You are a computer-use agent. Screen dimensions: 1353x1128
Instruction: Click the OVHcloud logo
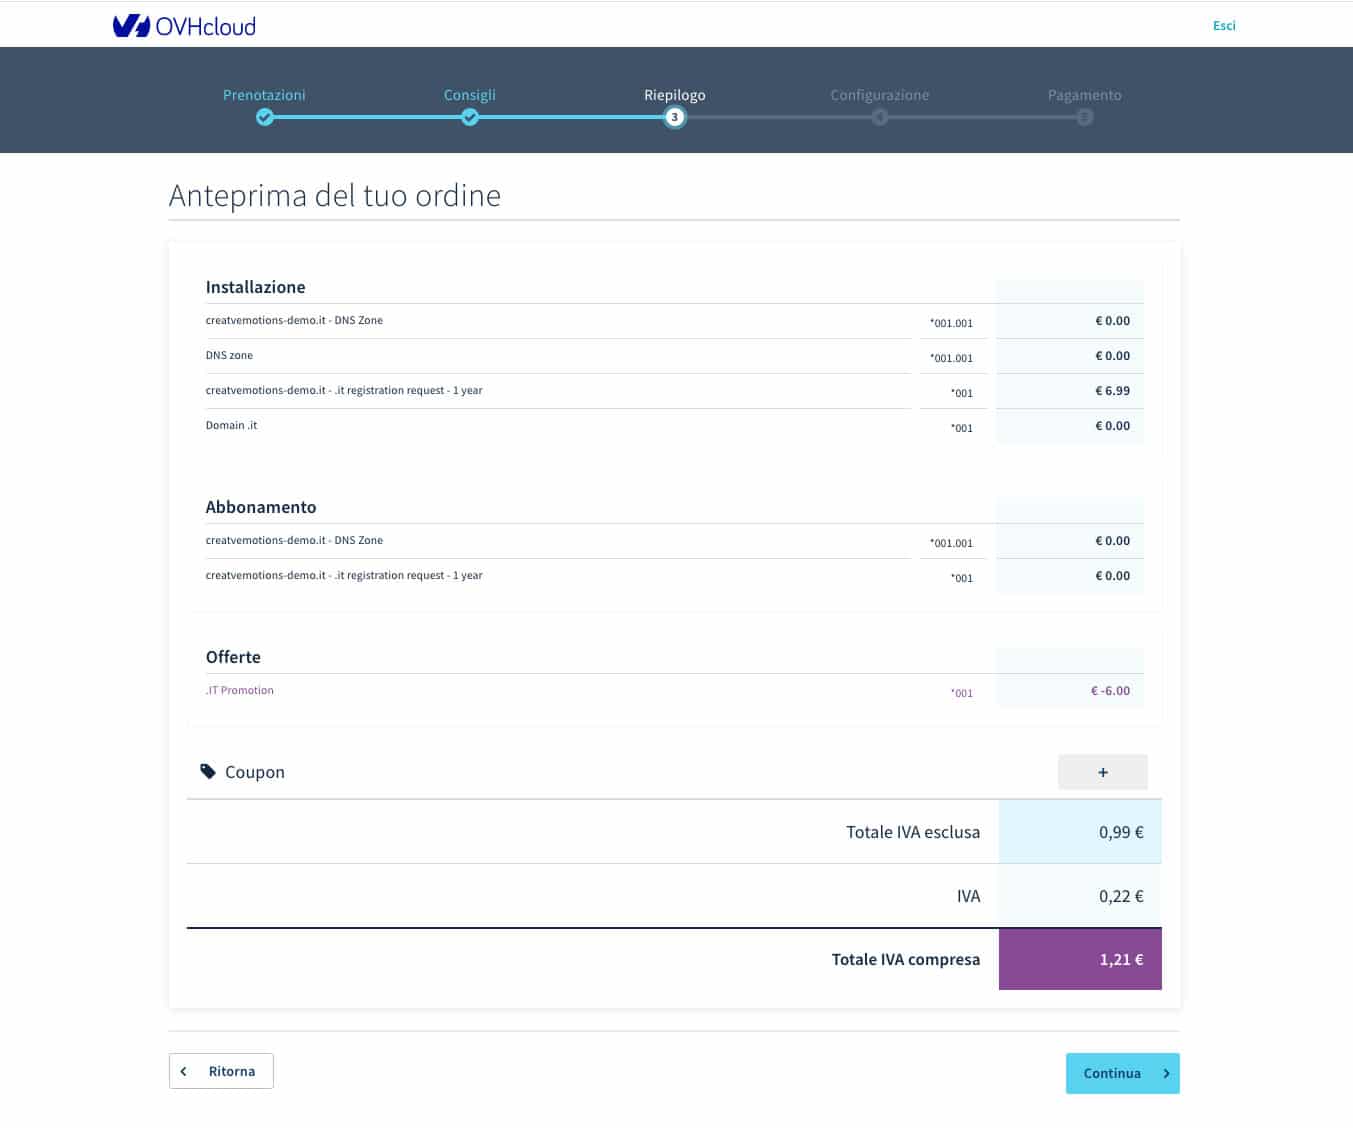pos(184,26)
